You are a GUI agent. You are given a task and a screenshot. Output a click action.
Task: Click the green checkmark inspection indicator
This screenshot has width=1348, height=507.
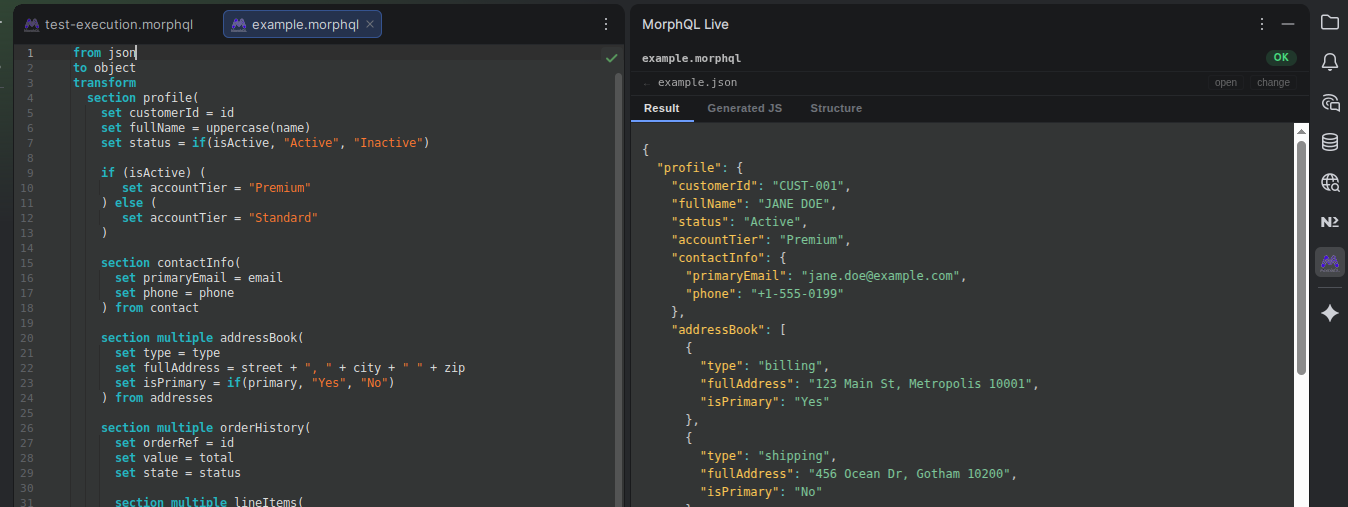[x=611, y=58]
